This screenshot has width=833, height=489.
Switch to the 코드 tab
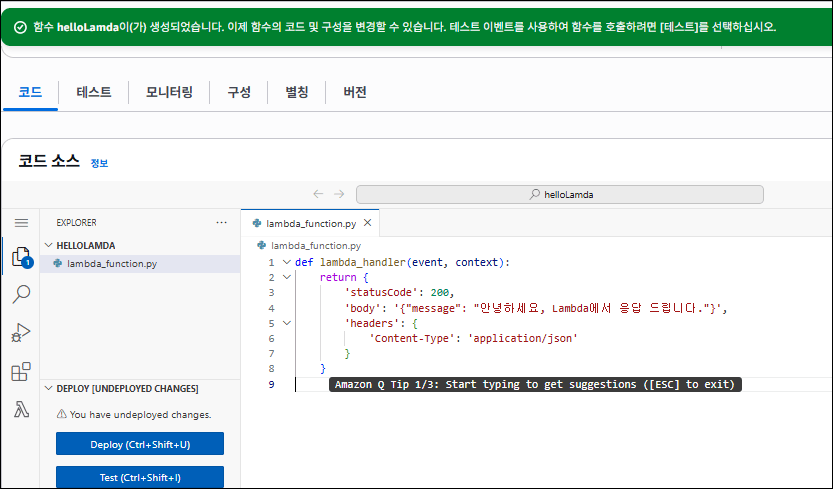(30, 92)
